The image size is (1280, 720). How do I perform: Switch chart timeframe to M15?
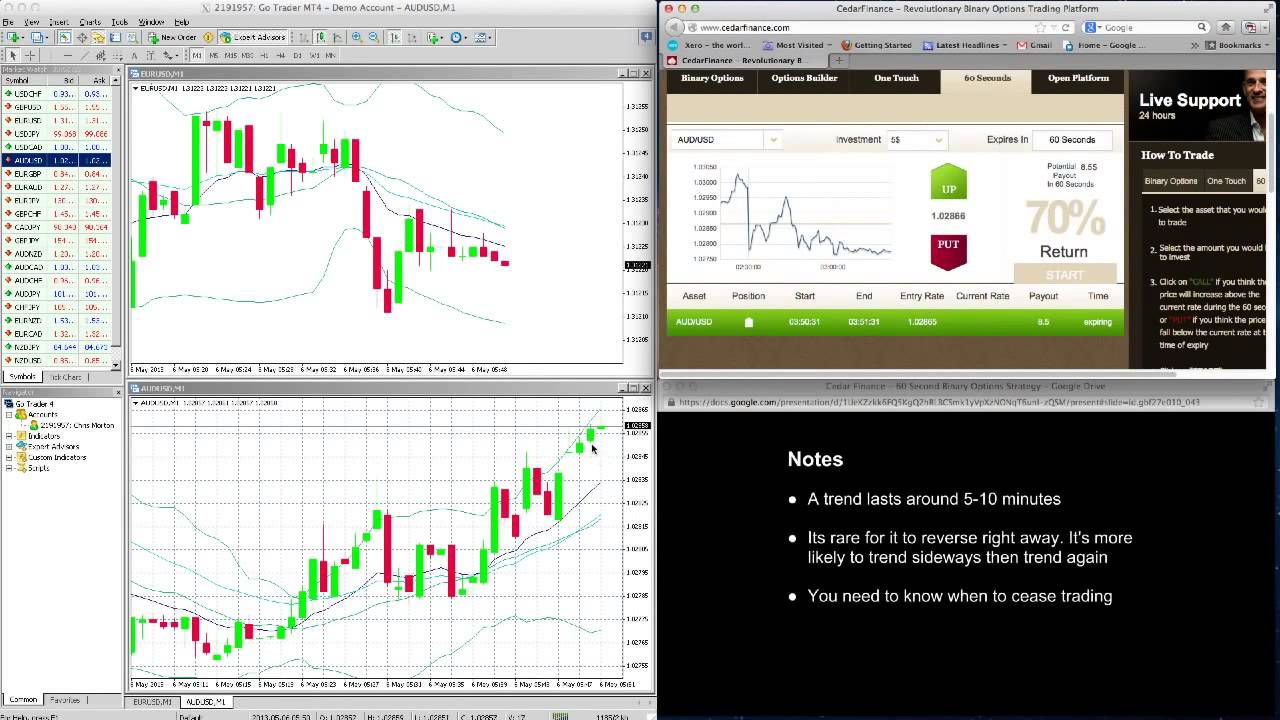point(230,55)
